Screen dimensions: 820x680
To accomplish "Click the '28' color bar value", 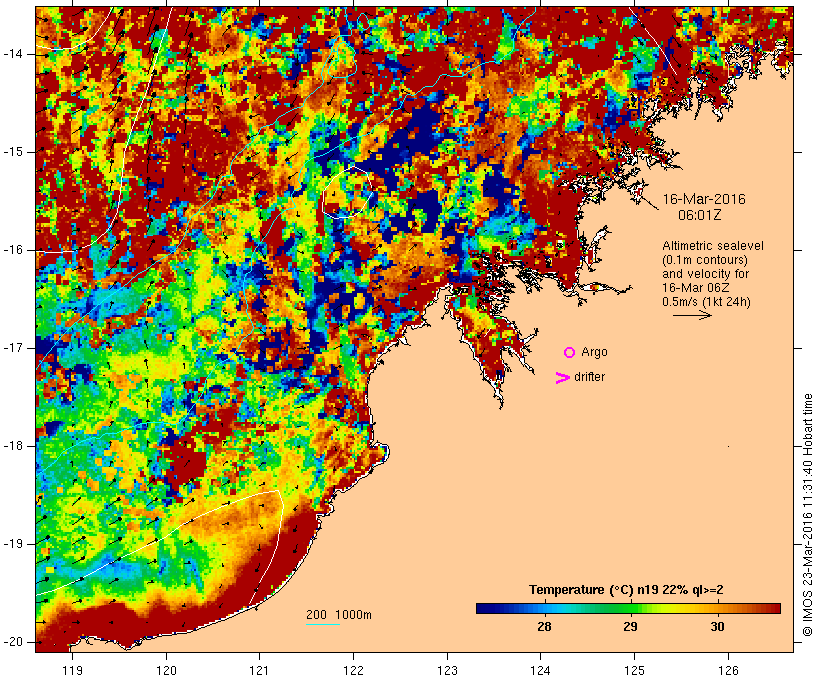I will (x=544, y=627).
